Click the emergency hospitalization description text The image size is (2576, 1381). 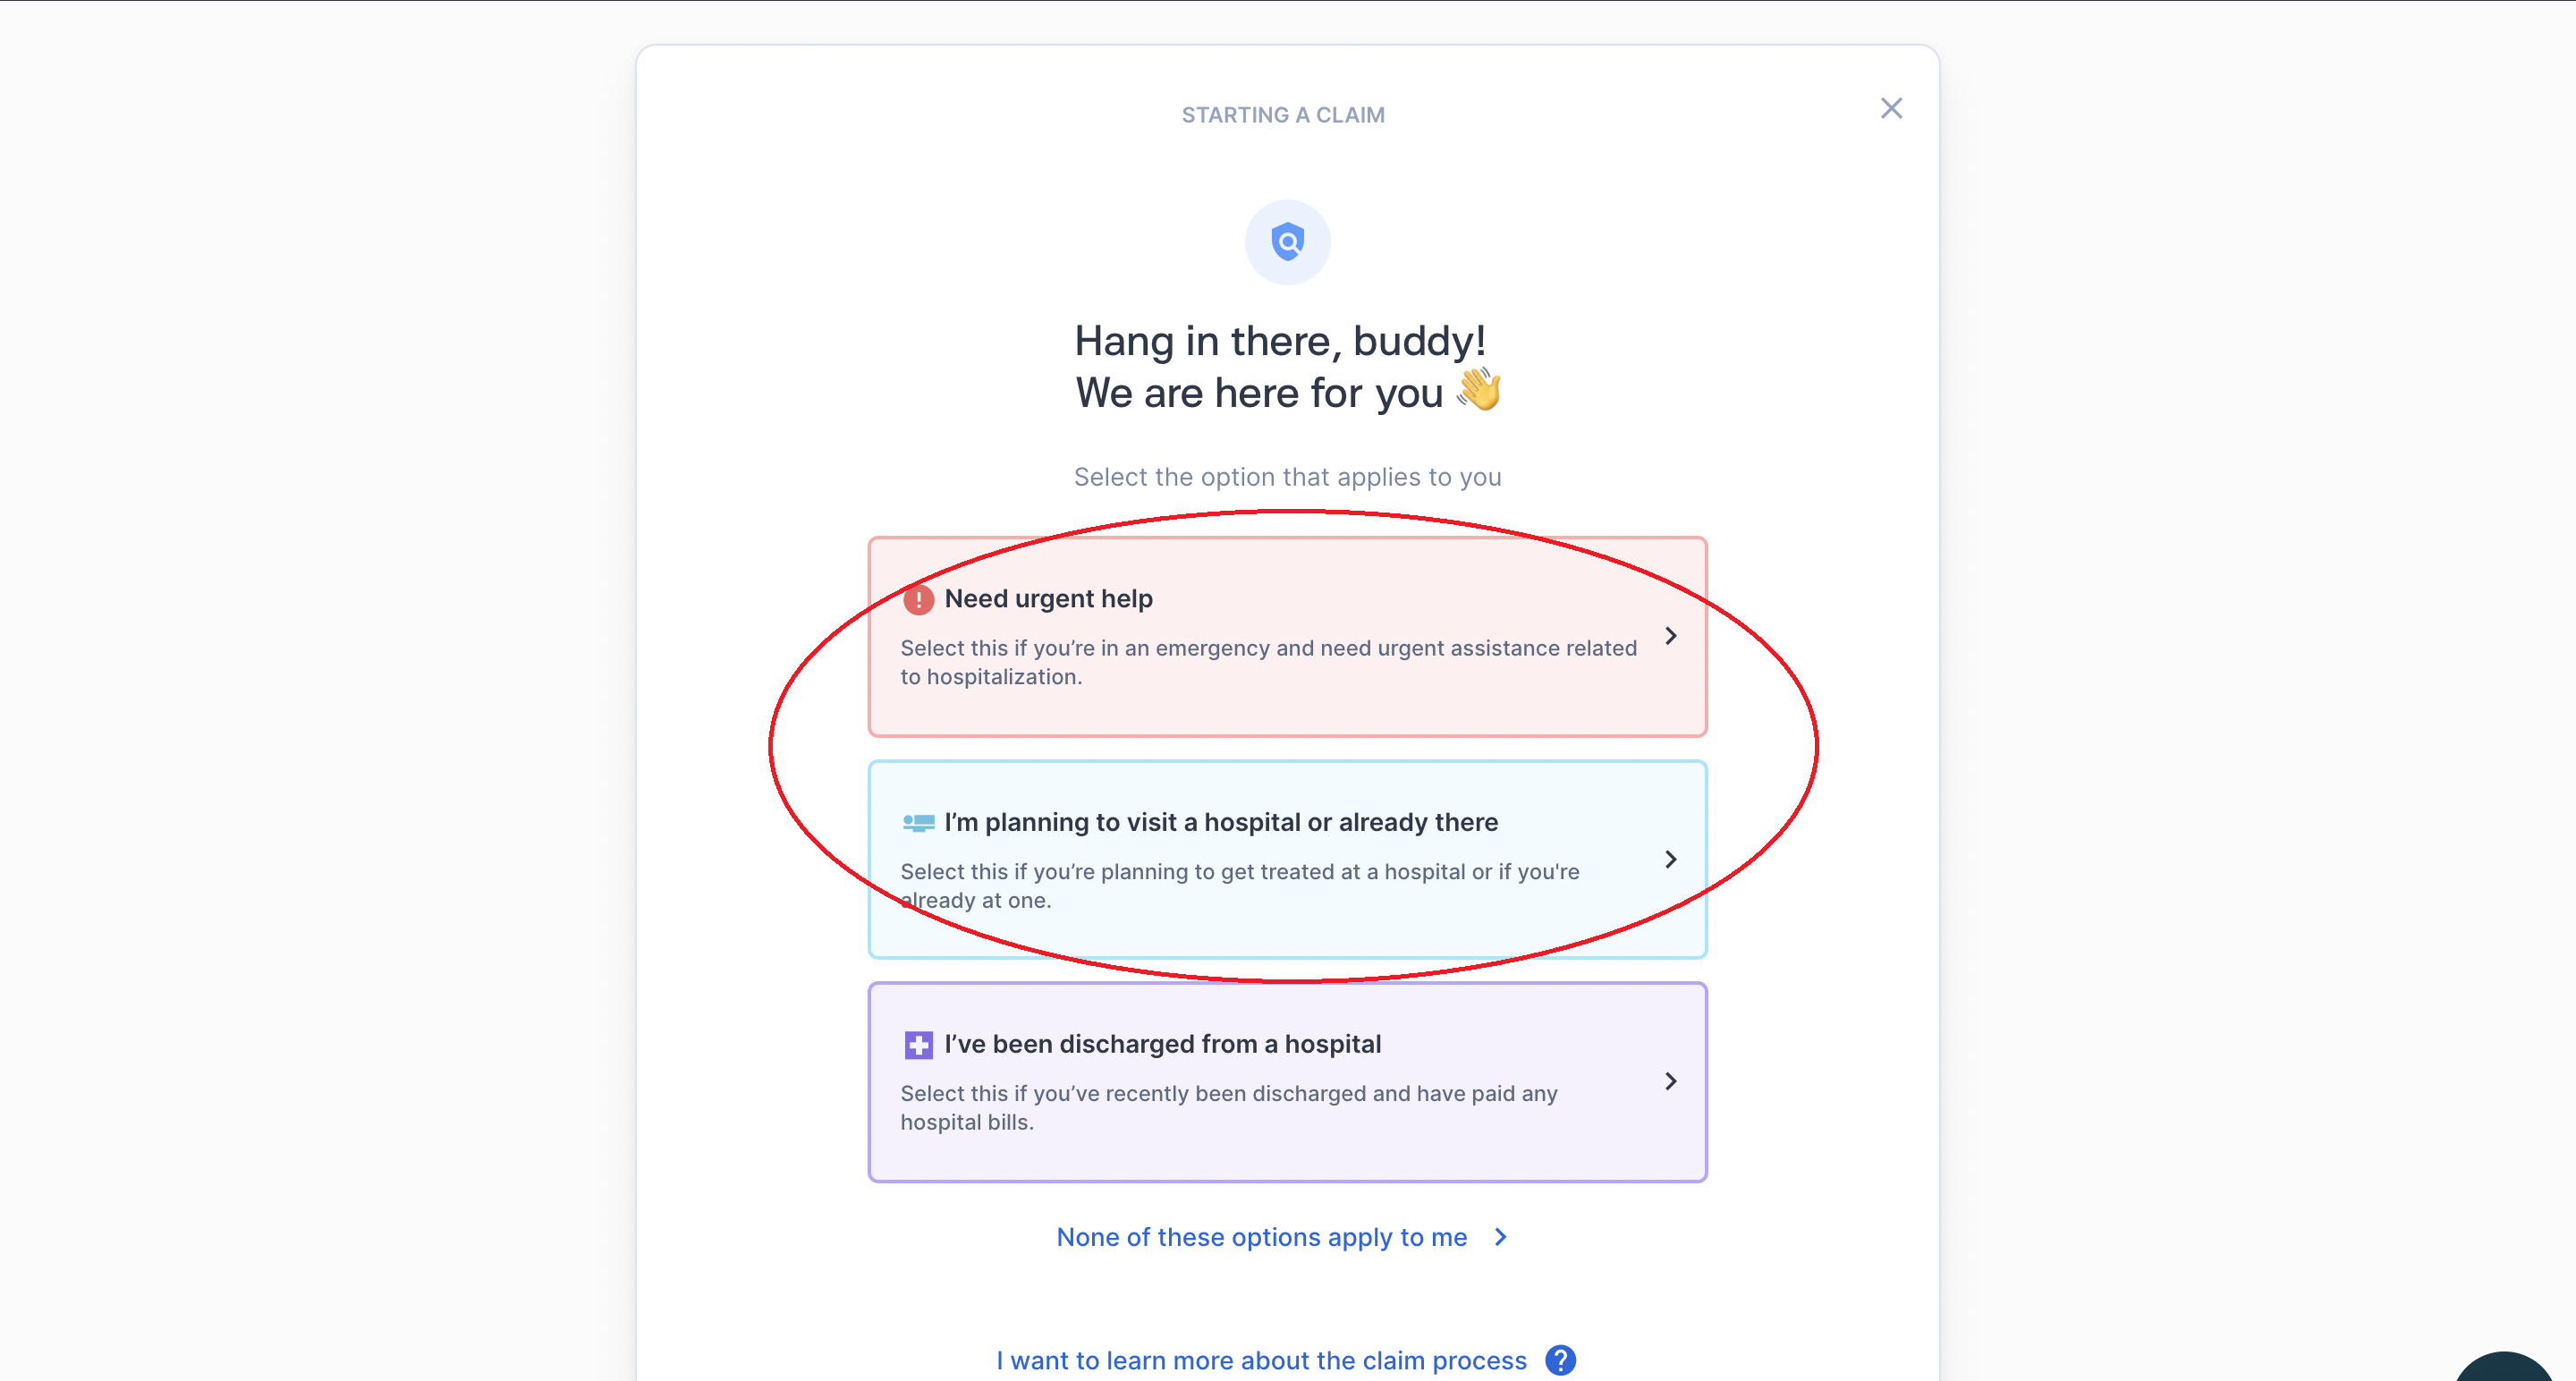(x=1268, y=662)
